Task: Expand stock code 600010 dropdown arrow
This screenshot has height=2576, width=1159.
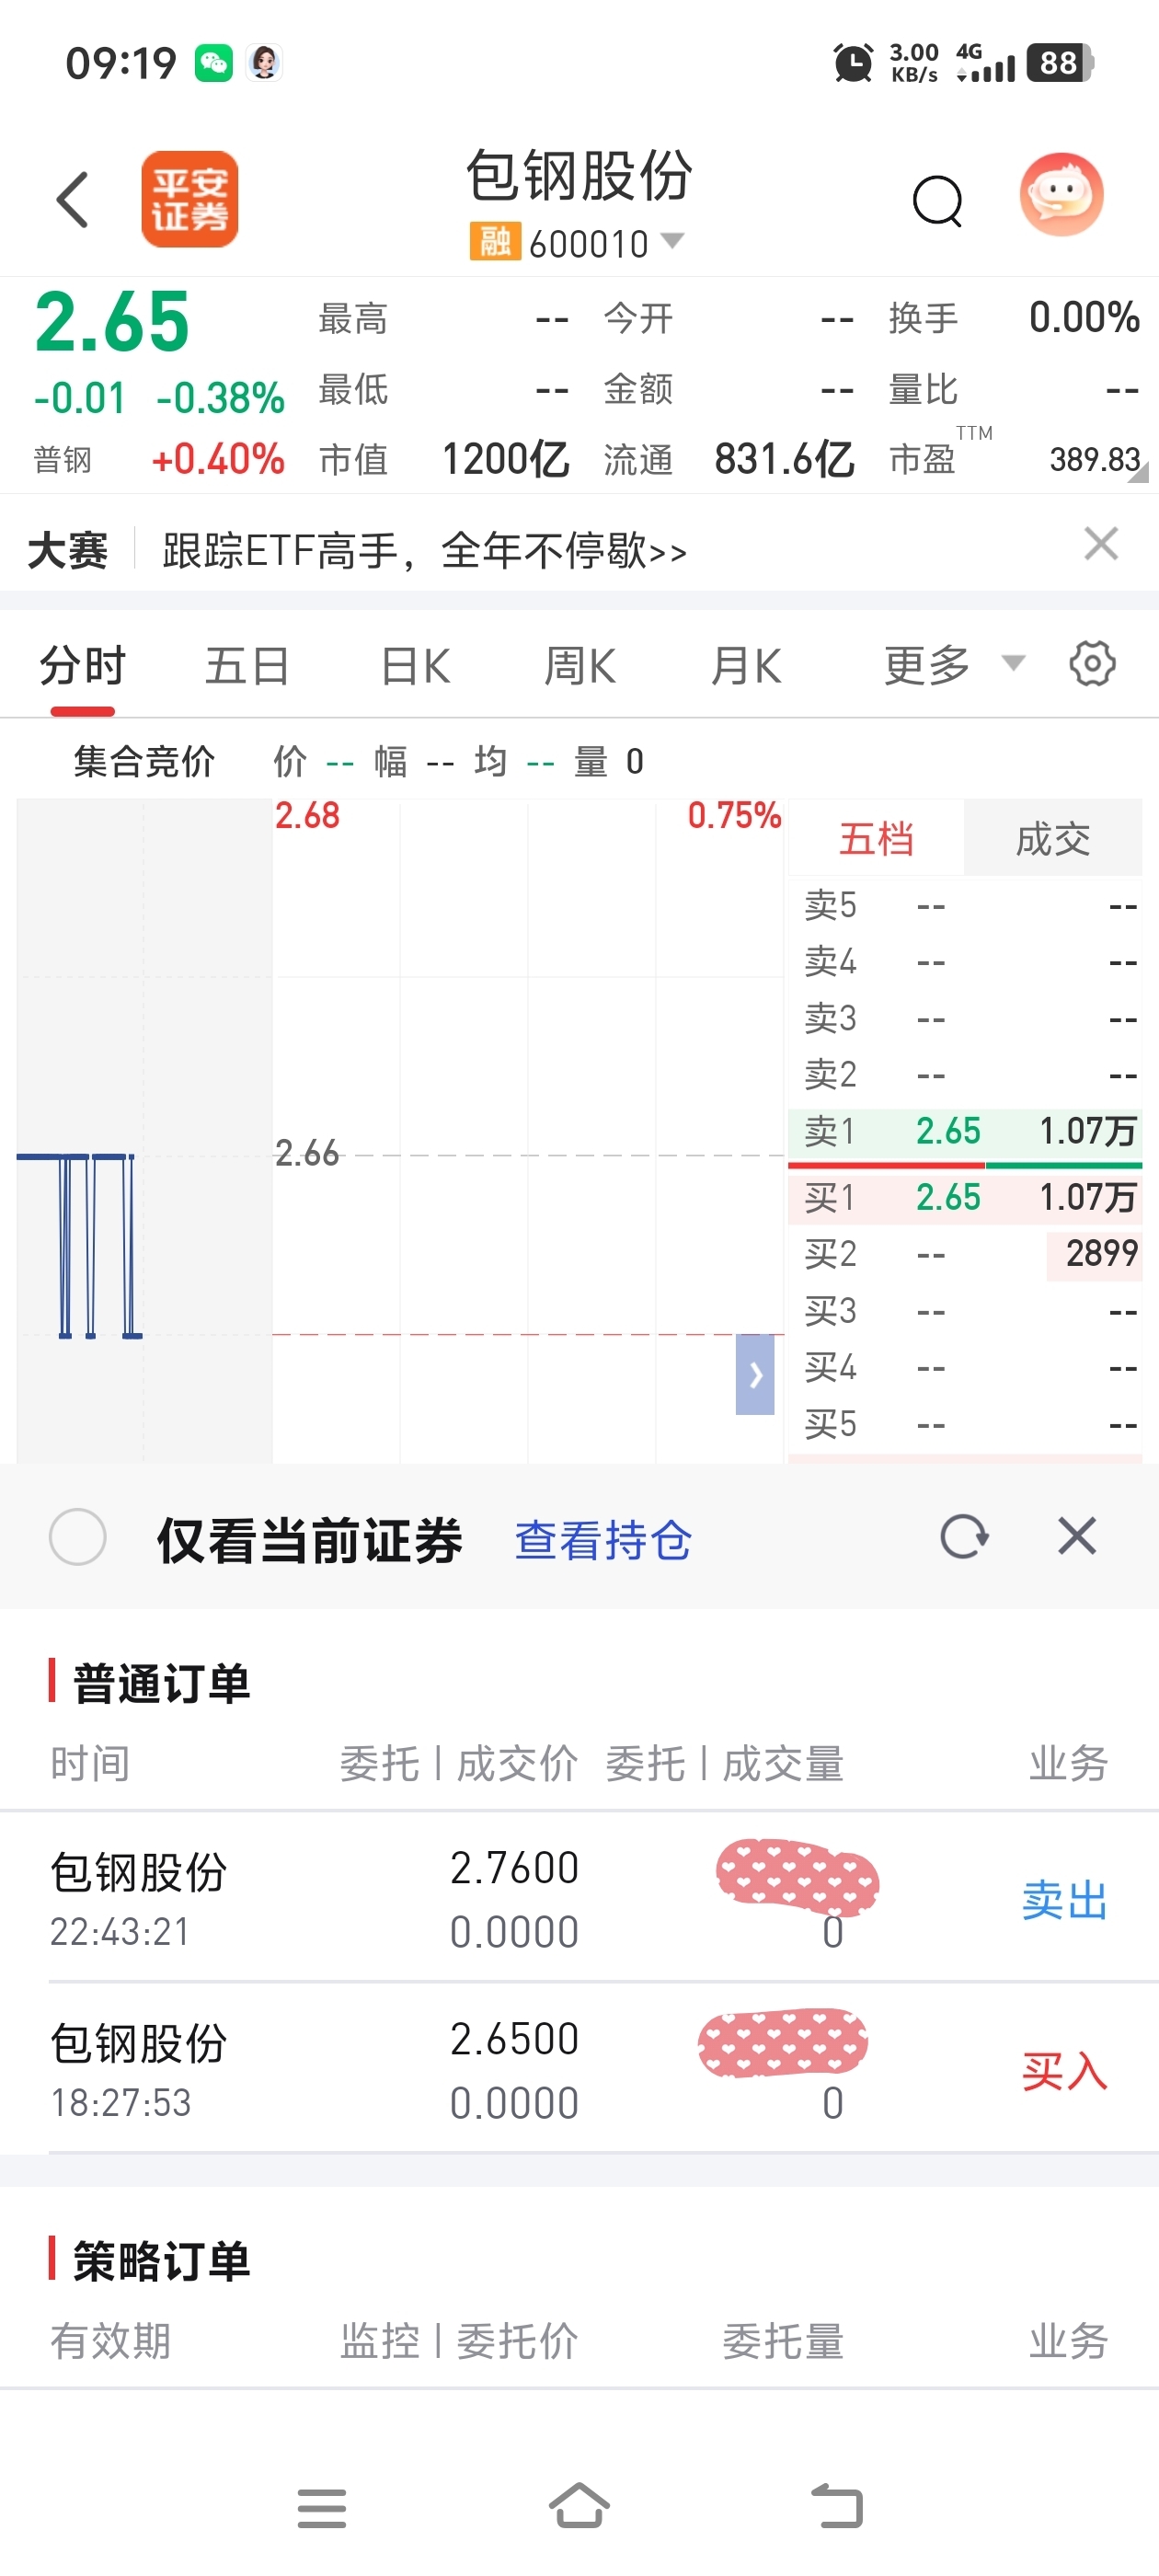Action: [x=673, y=240]
